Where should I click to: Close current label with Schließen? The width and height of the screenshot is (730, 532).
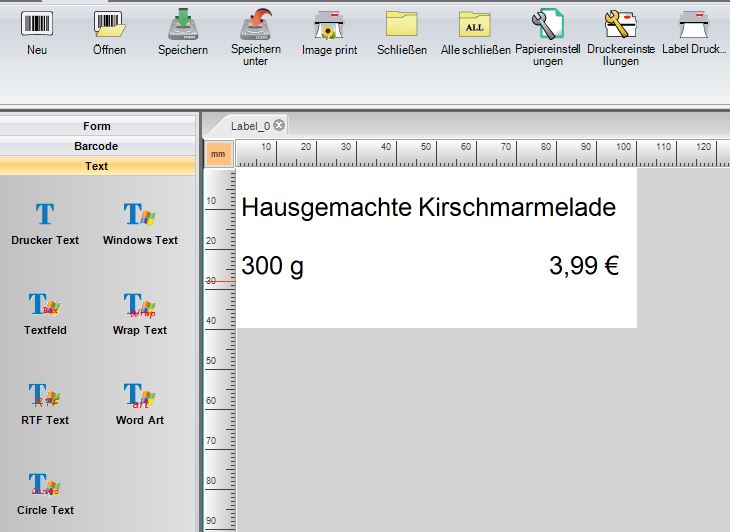click(402, 33)
